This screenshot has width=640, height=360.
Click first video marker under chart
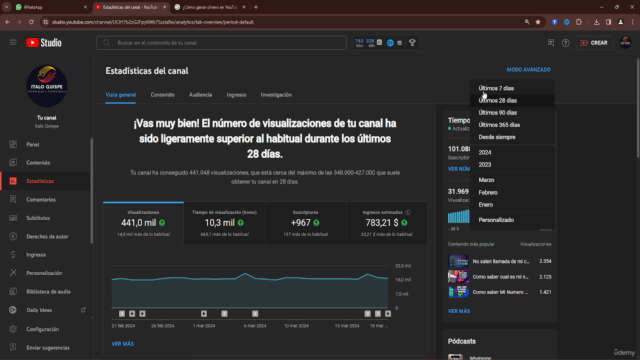[x=122, y=313]
